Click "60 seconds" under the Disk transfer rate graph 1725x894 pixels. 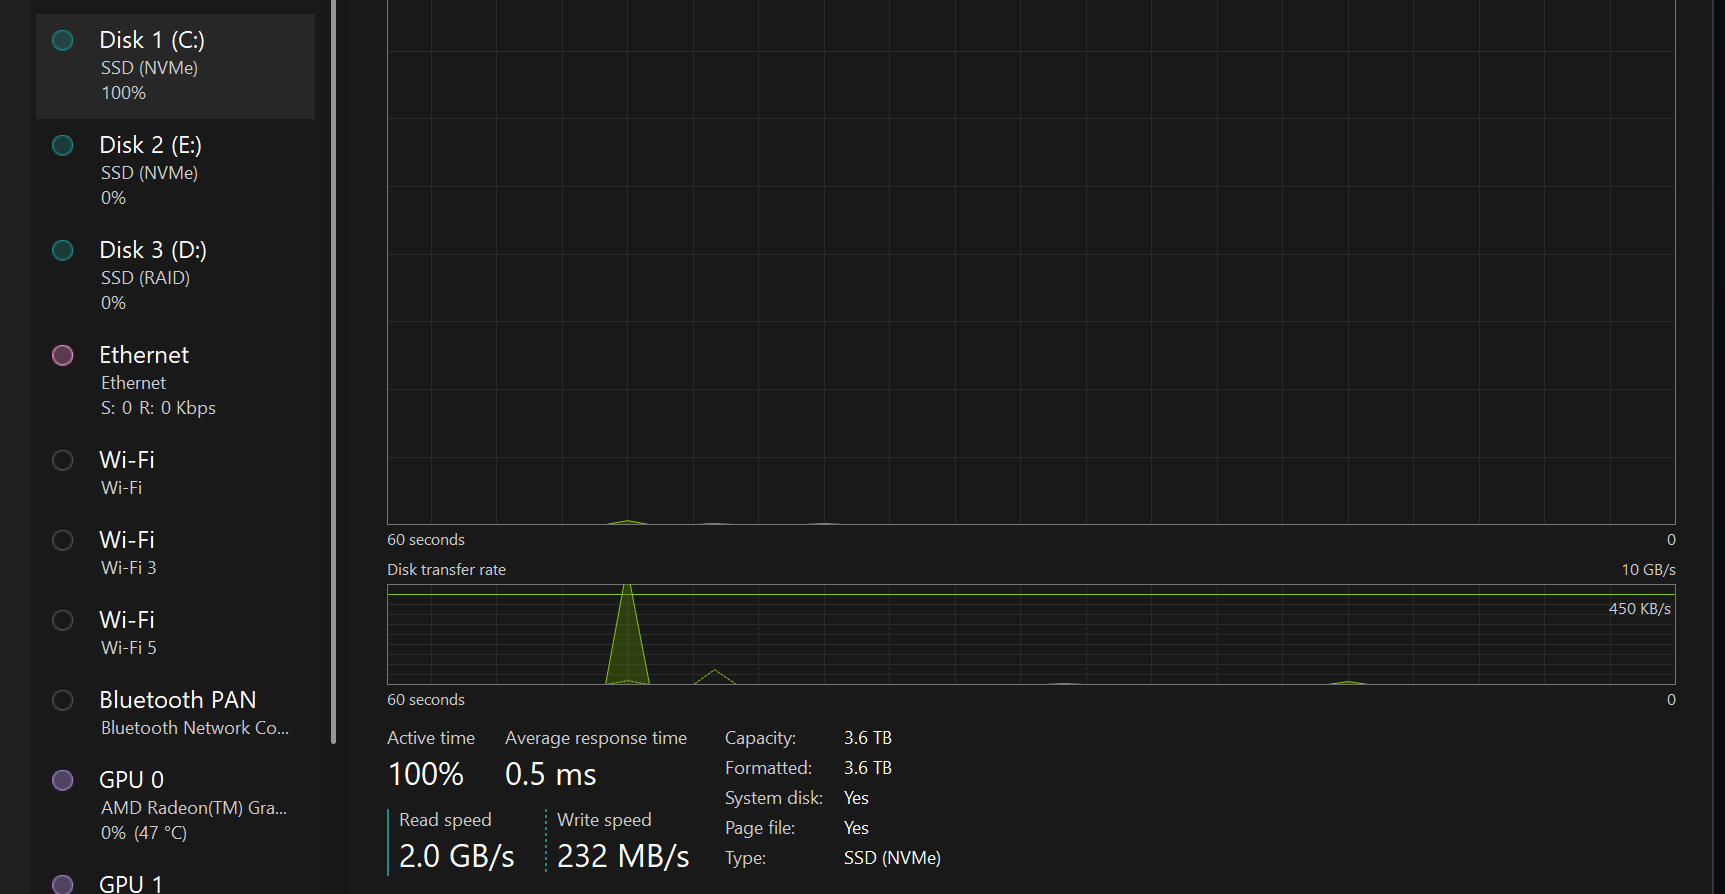click(x=426, y=700)
